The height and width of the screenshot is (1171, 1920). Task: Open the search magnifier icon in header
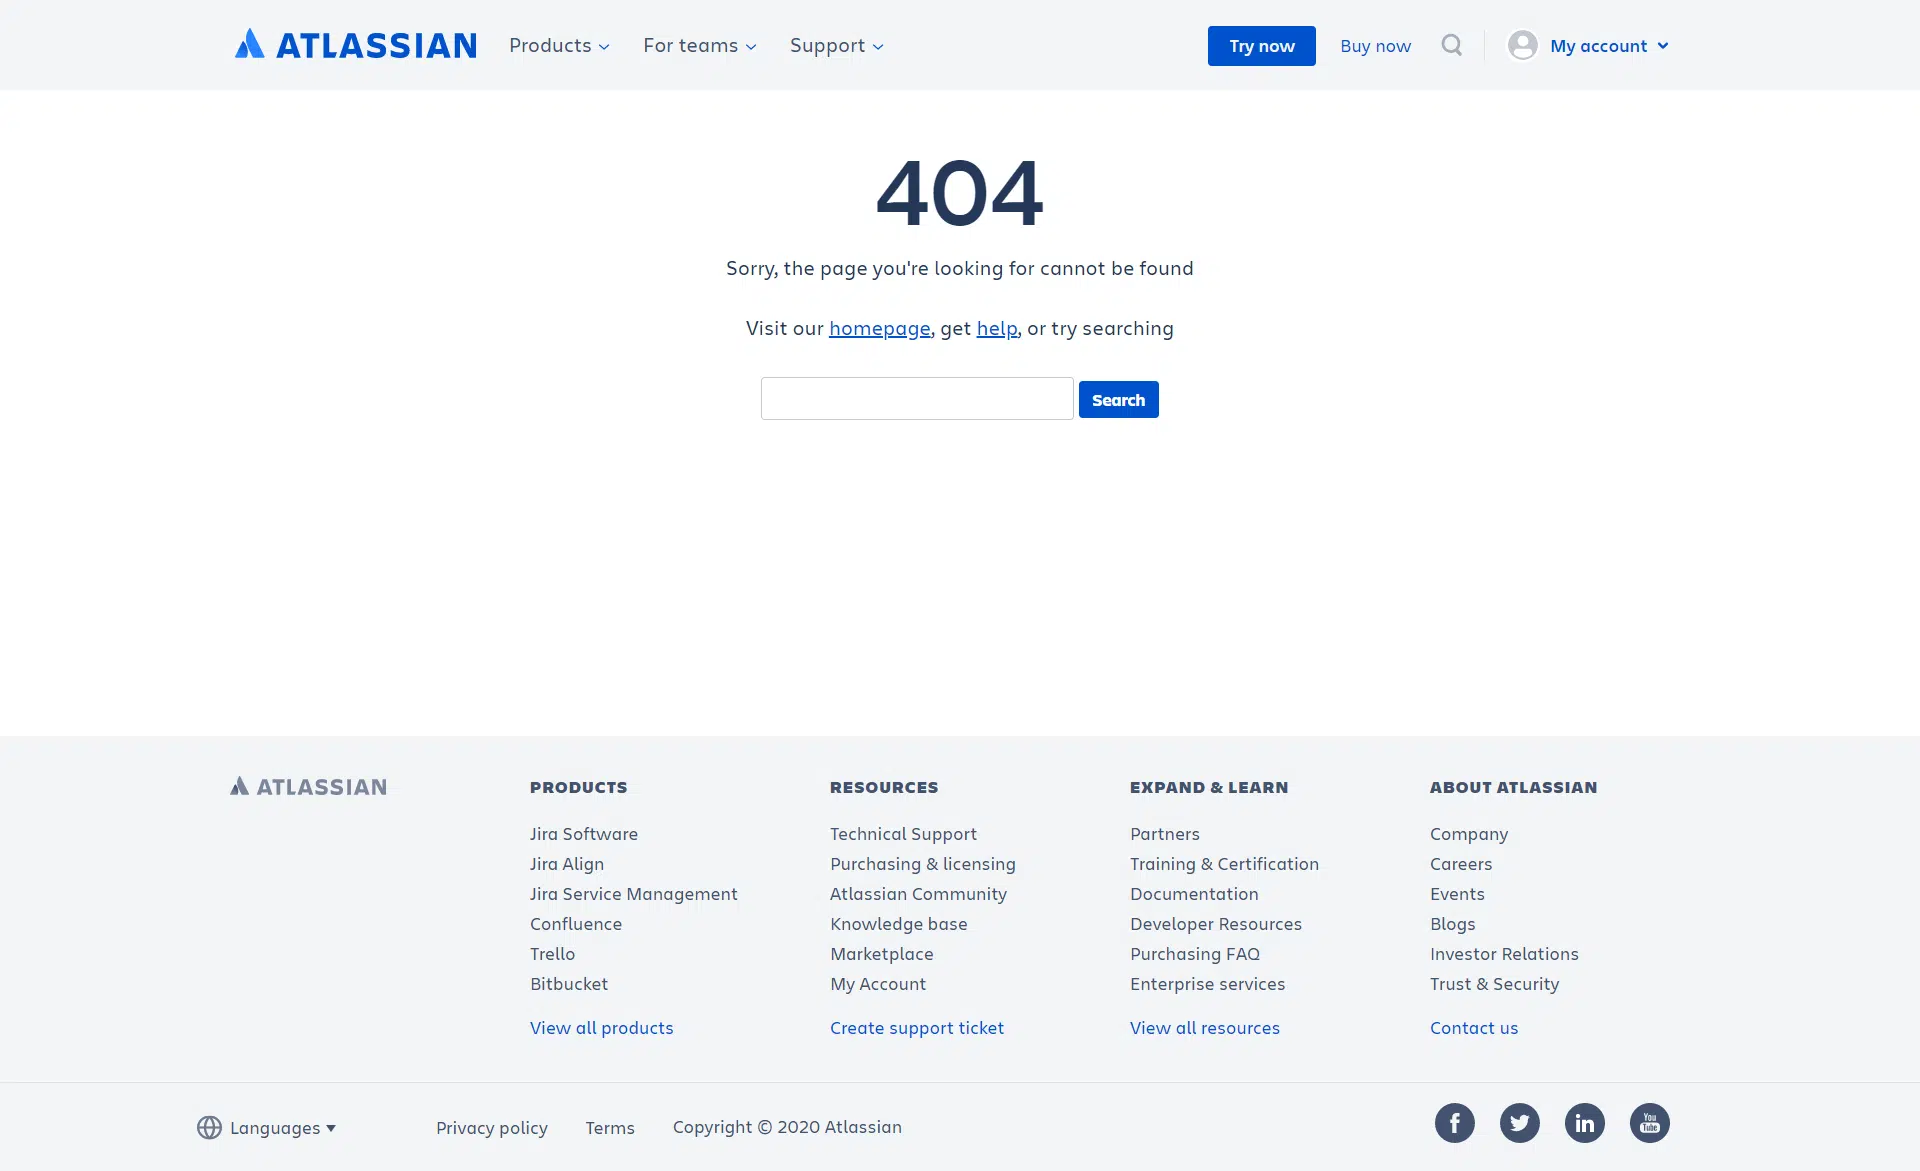click(1451, 45)
